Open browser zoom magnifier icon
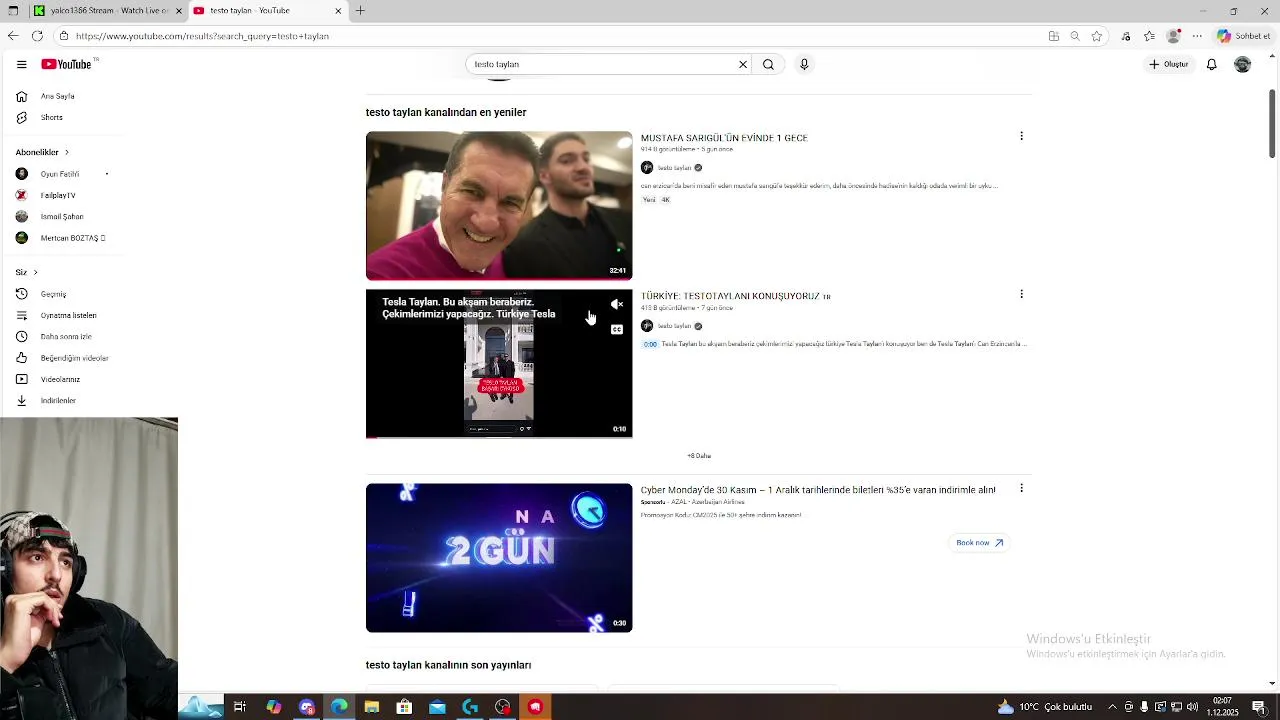 pyautogui.click(x=1075, y=36)
